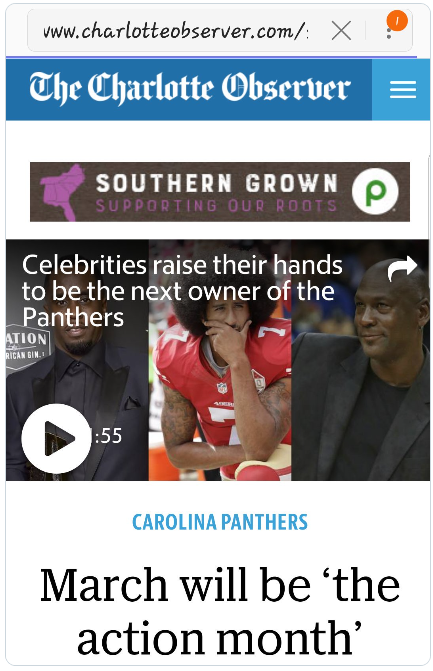Open the Southern Grown banner ad text
The image size is (433, 671).
[x=216, y=183]
